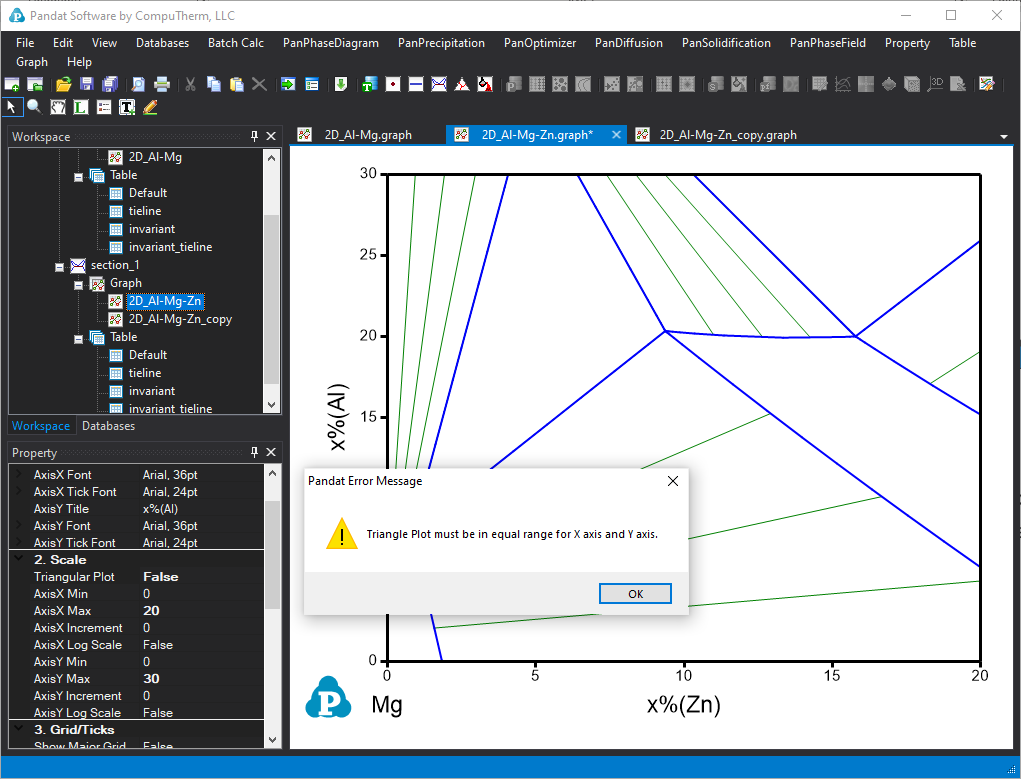Select the magnifier zoom tool
Screen dimensions: 1021x779
click(x=35, y=107)
